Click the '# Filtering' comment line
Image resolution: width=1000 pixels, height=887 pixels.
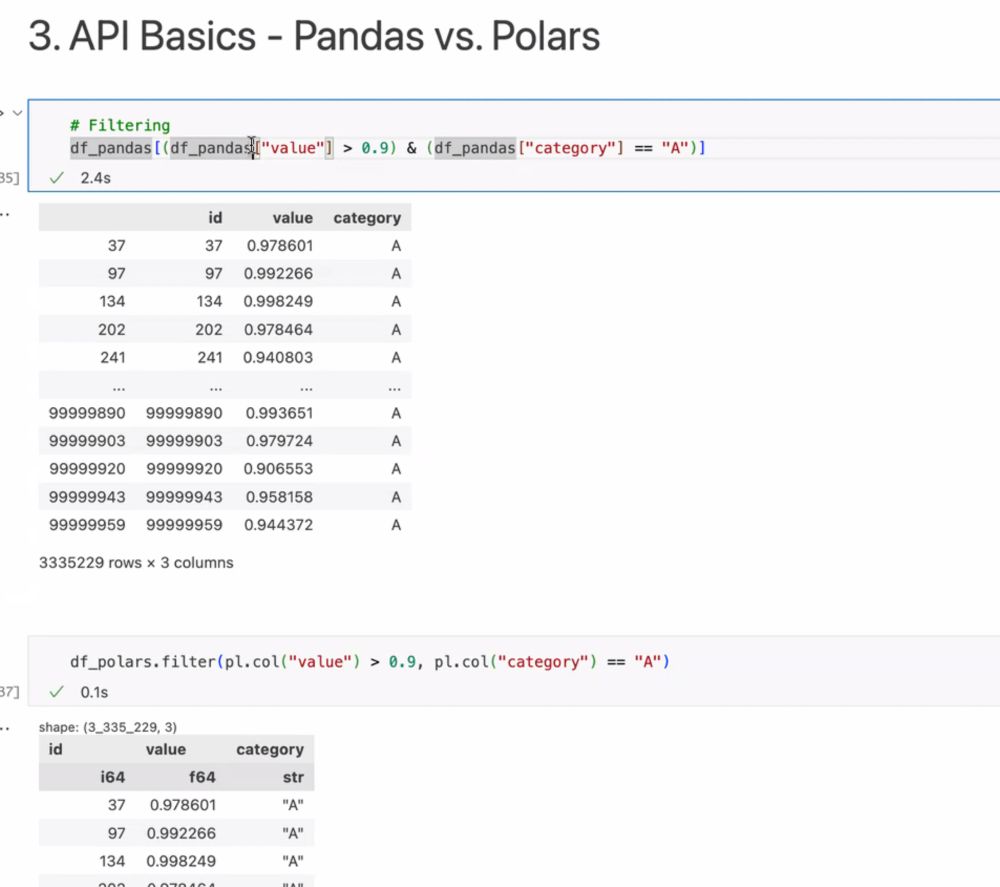pos(120,125)
